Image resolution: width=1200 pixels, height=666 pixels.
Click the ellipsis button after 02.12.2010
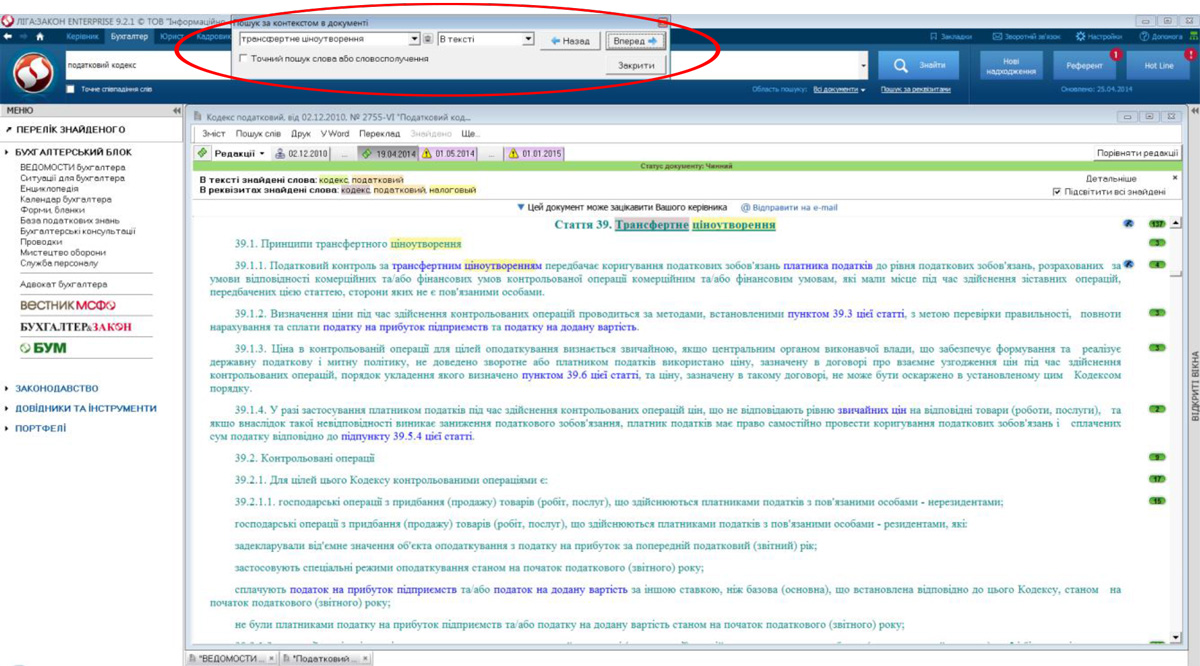(345, 154)
